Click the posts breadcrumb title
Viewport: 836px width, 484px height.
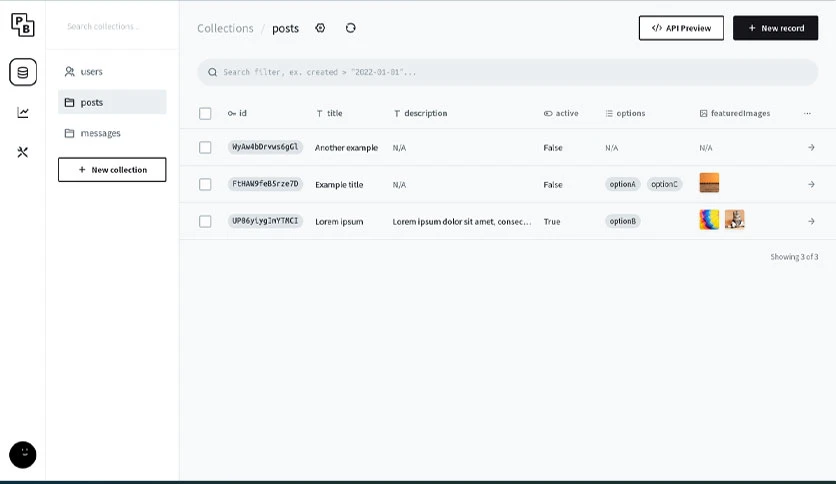(285, 28)
